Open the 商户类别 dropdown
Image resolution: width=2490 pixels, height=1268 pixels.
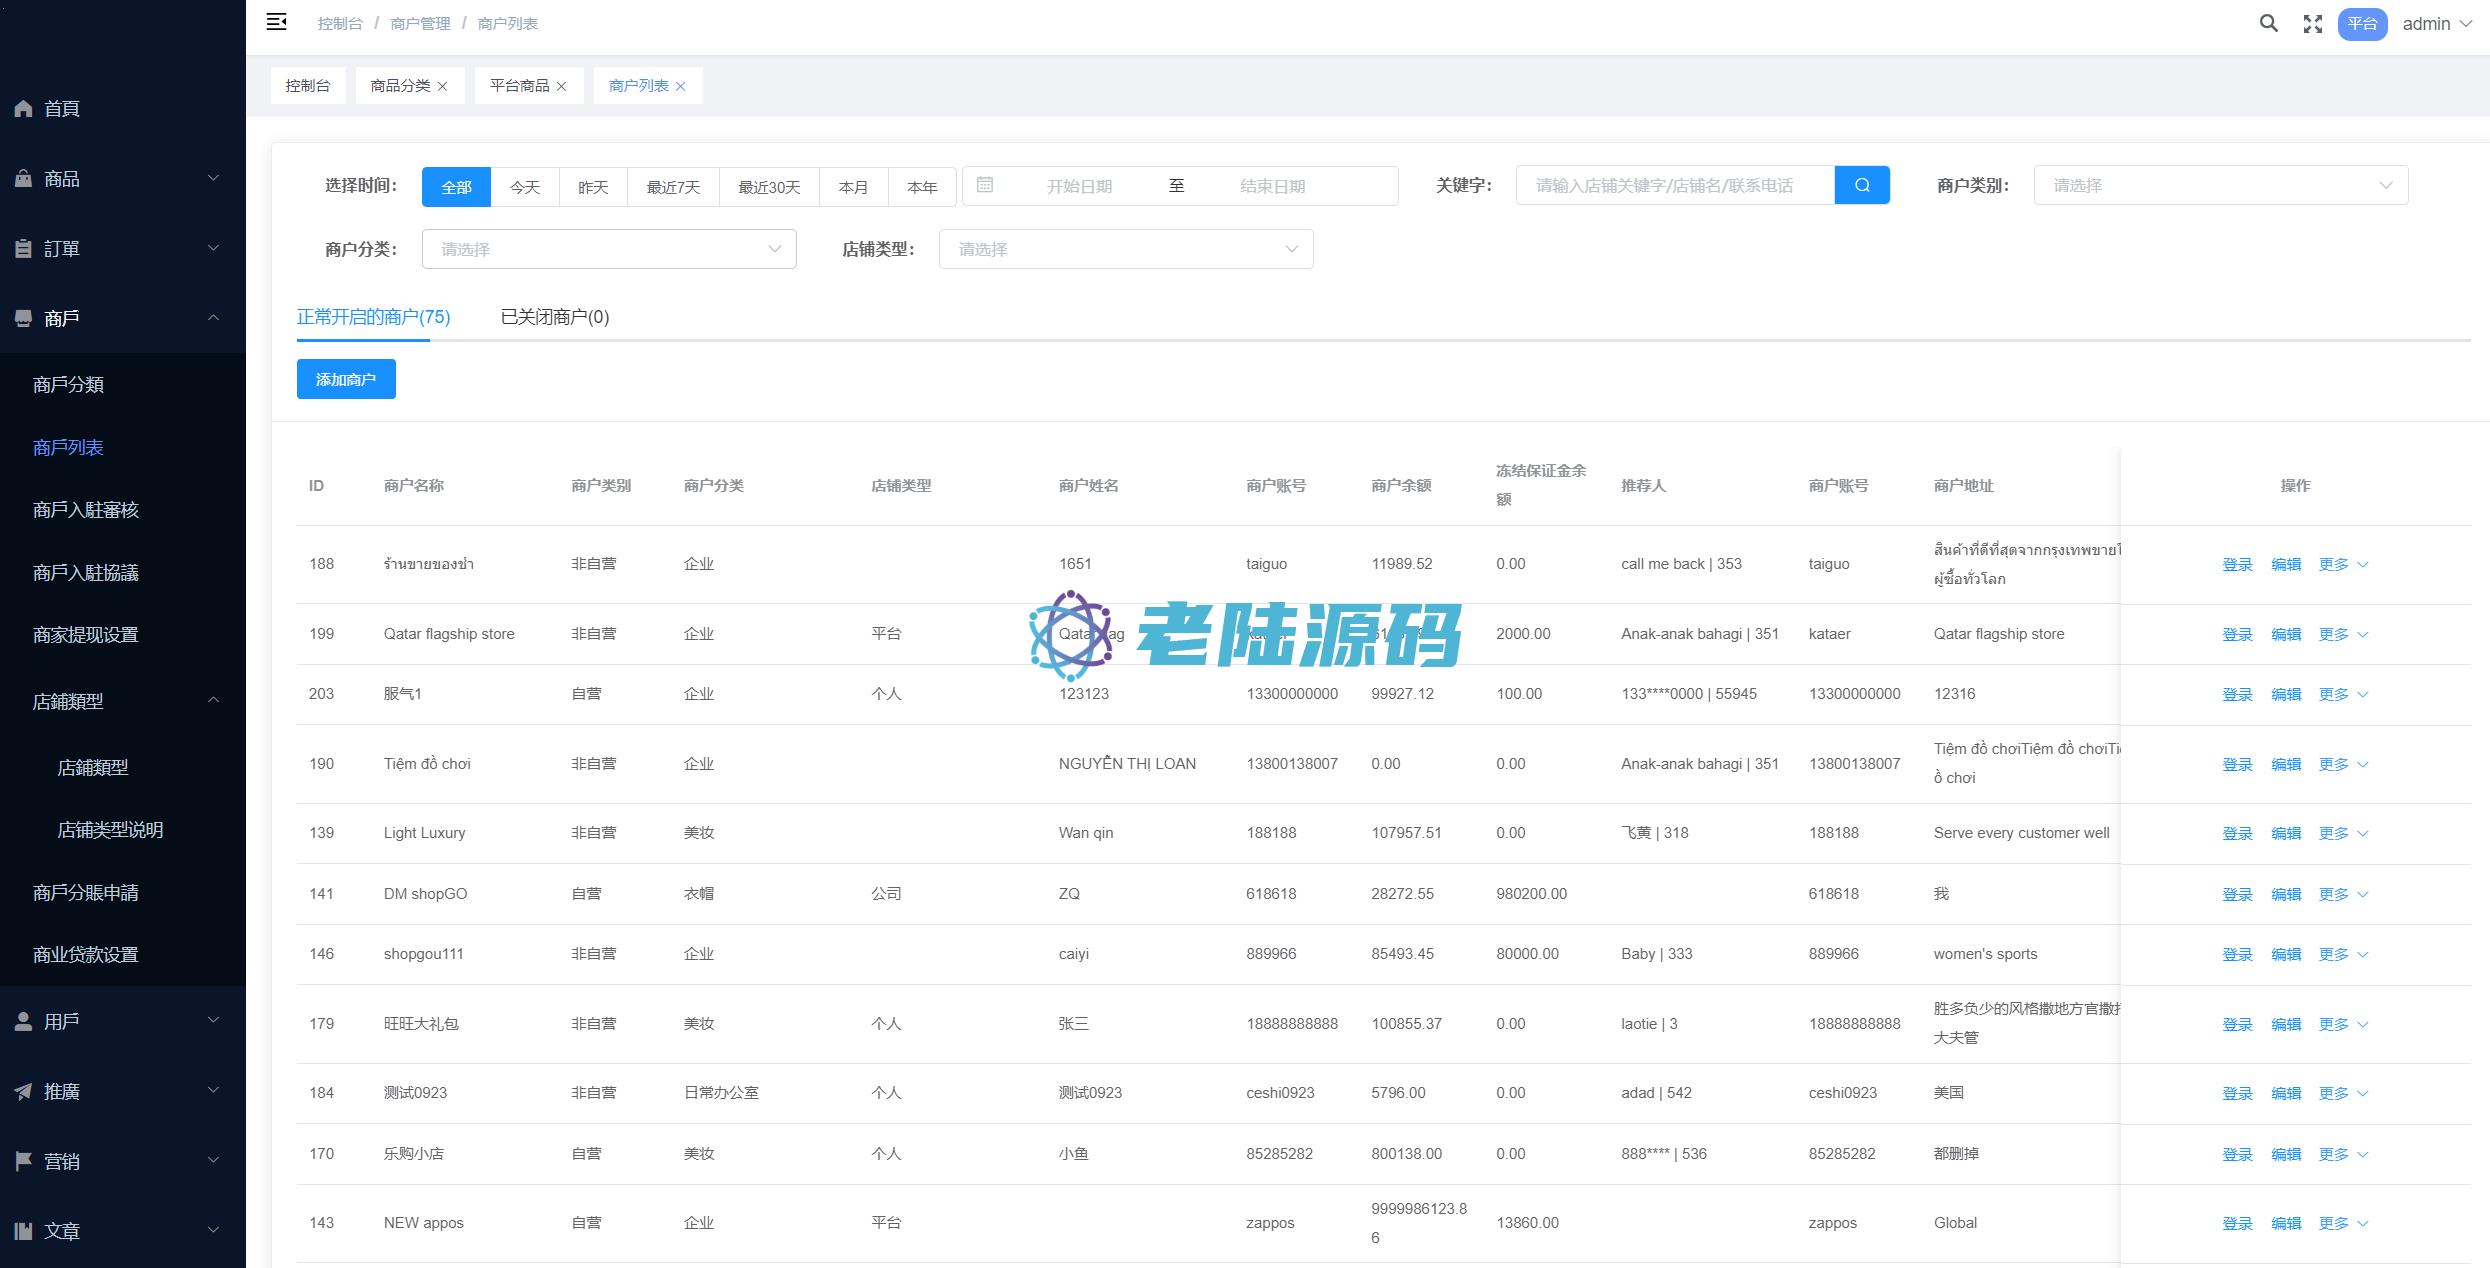coord(2220,185)
